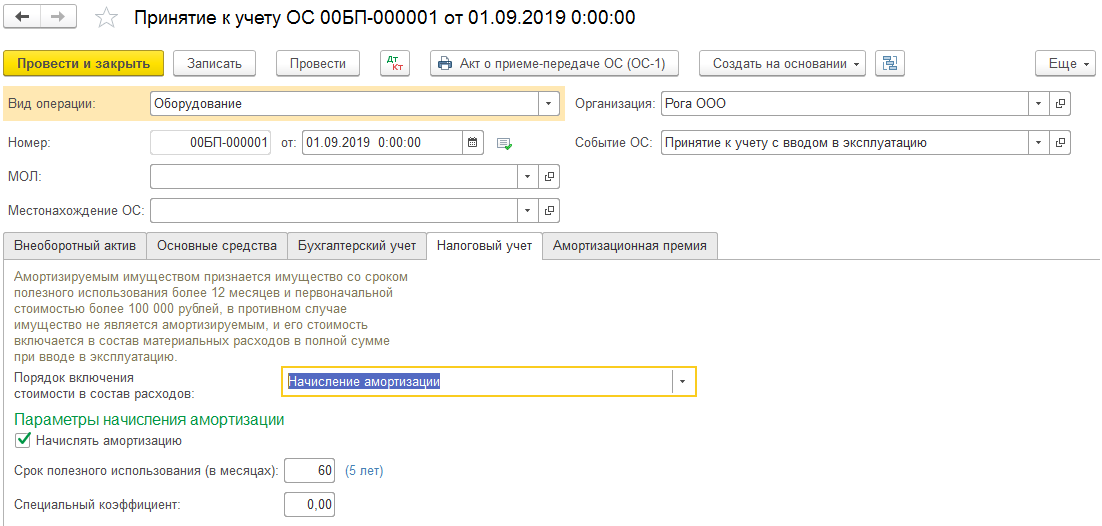Open the МОЛ record via open button
The width and height of the screenshot is (1102, 526).
point(549,177)
